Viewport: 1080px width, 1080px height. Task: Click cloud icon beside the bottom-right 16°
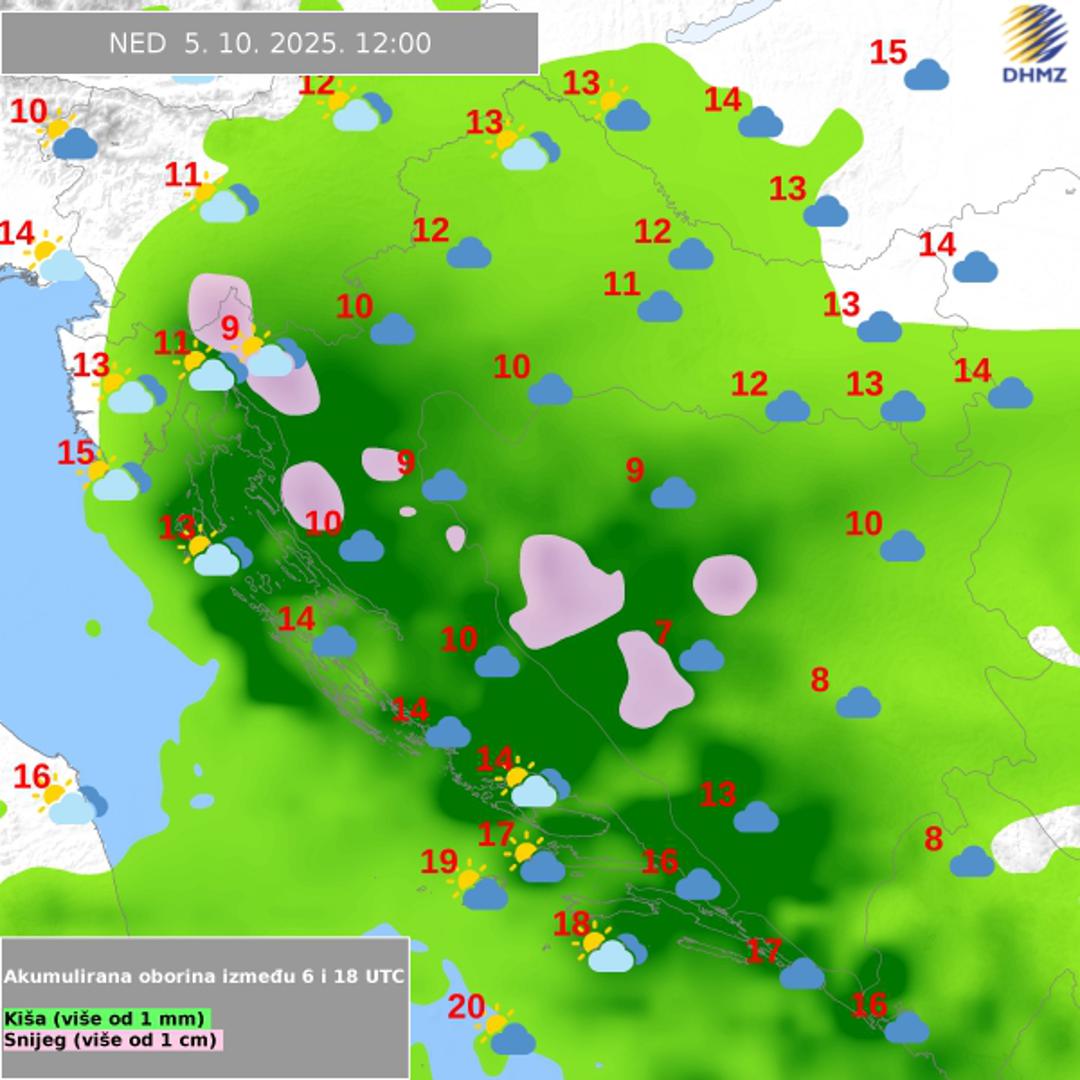[906, 1027]
